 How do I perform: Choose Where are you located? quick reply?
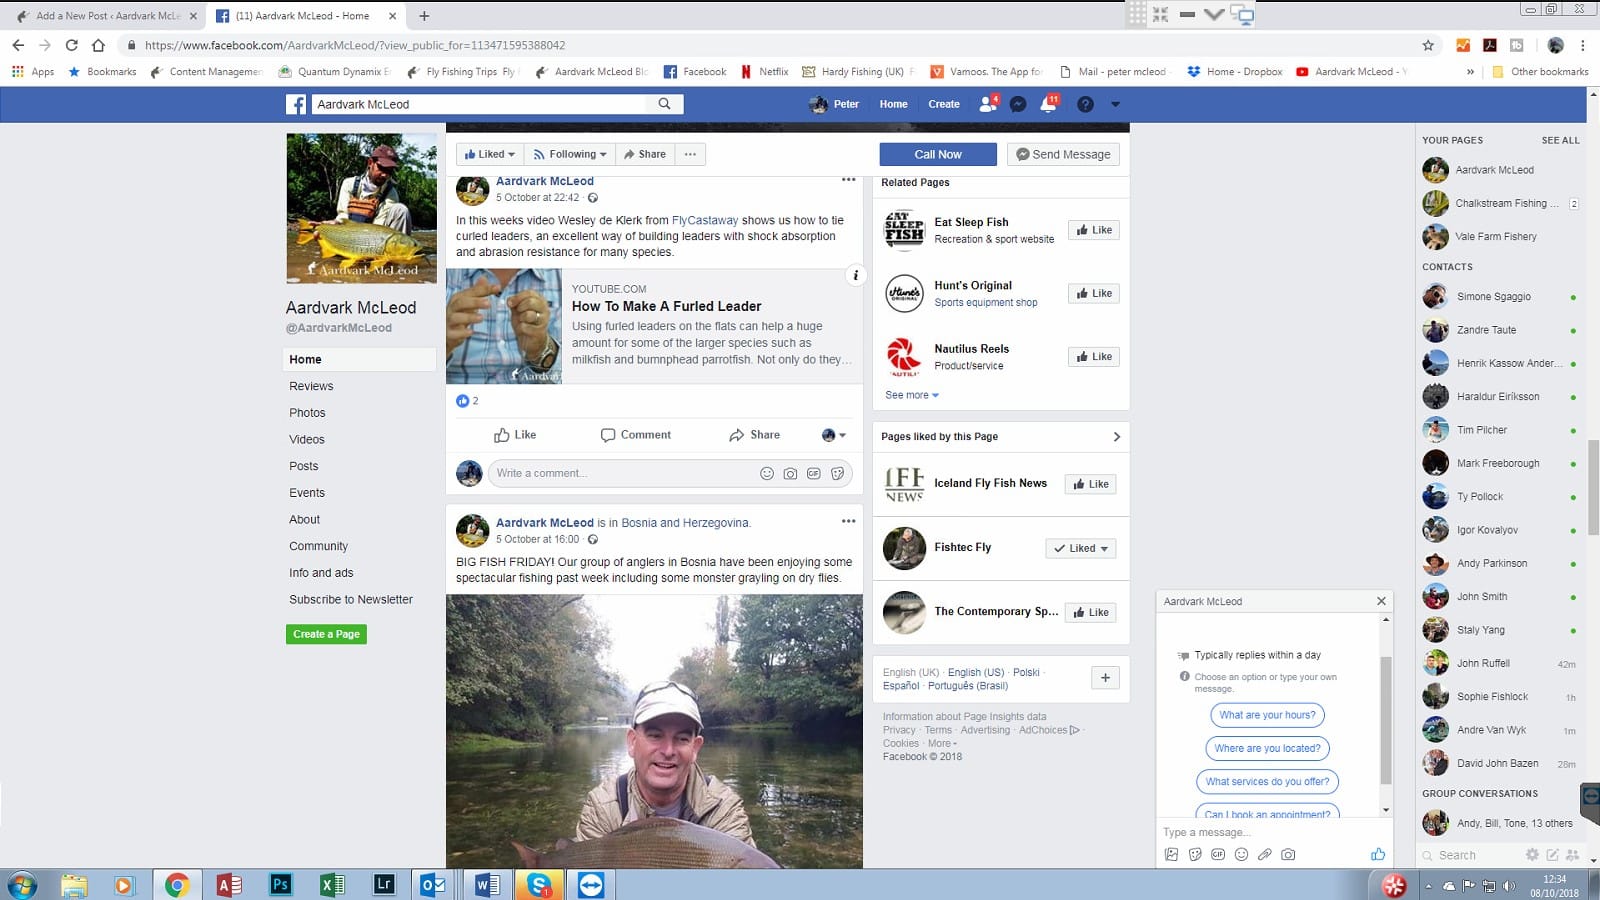click(1267, 748)
